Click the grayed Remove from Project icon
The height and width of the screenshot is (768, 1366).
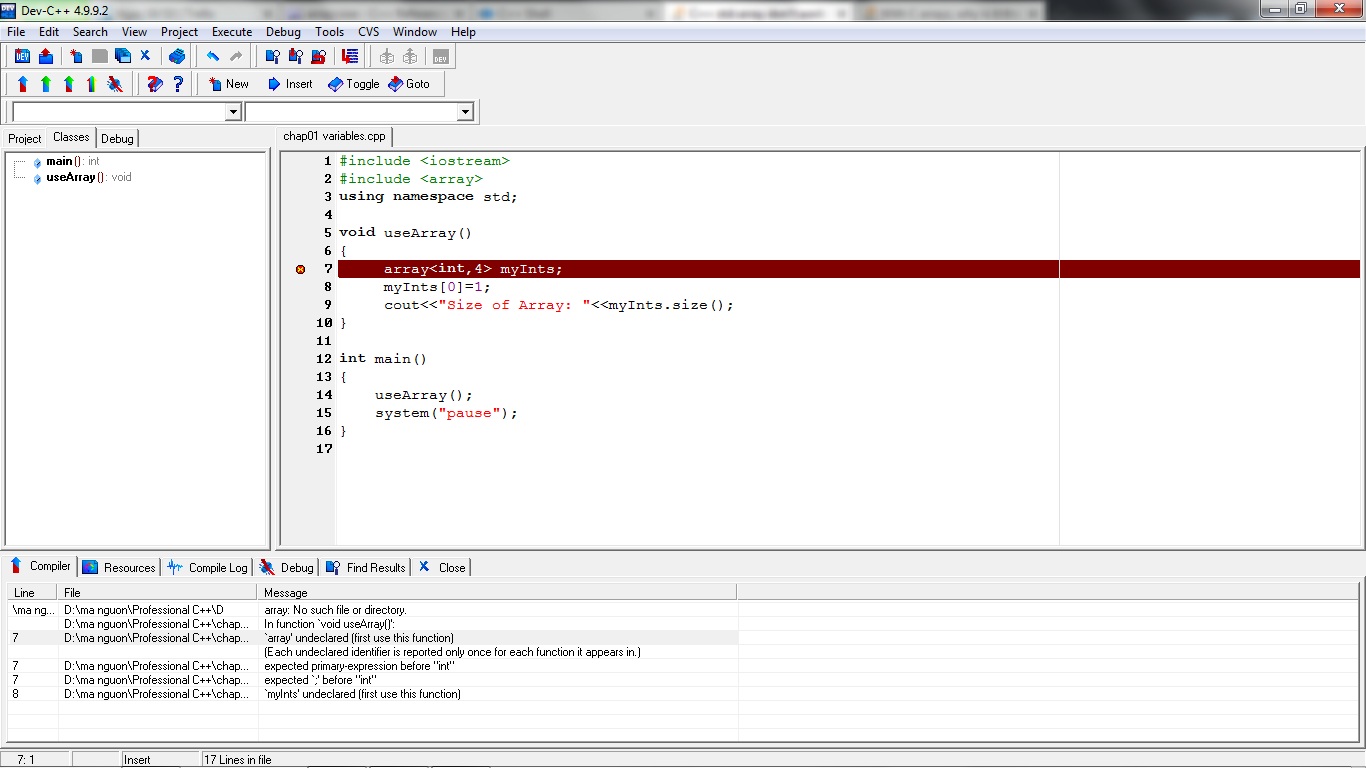[410, 56]
